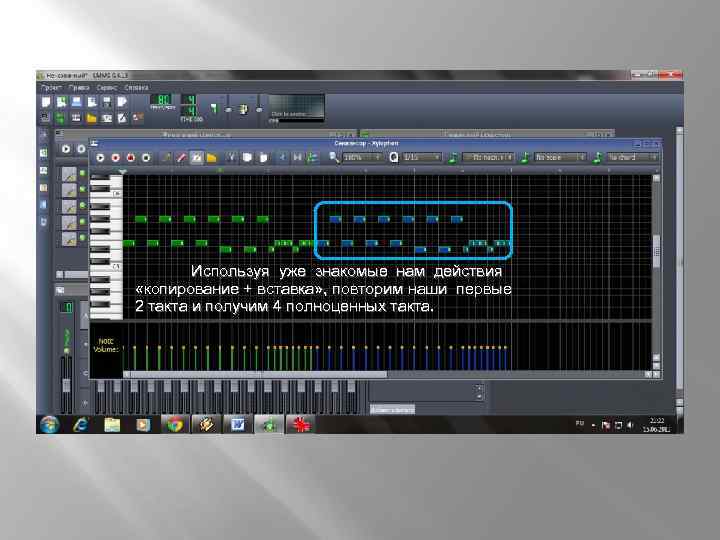Stop playback in the piano roll toolbar
The image size is (720, 540).
[x=146, y=158]
